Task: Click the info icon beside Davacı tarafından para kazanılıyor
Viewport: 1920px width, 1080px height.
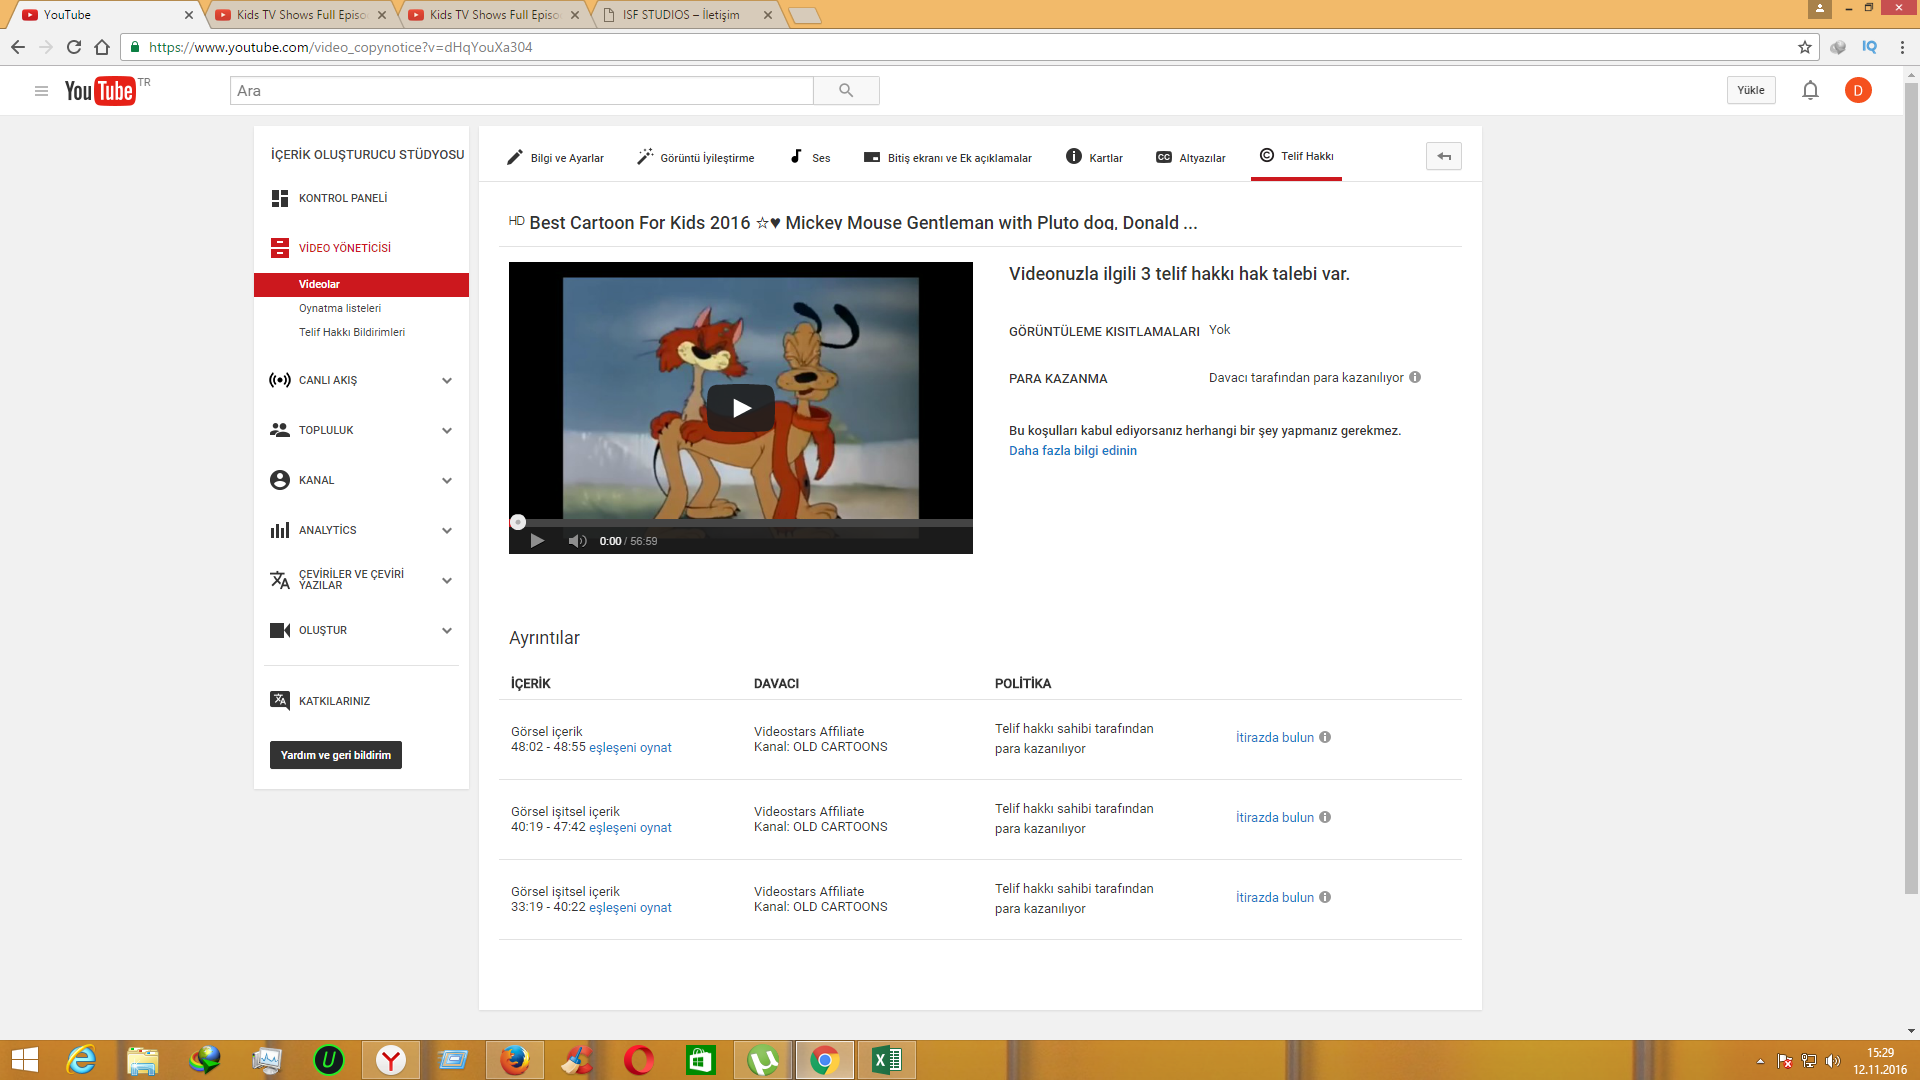Action: click(1415, 377)
